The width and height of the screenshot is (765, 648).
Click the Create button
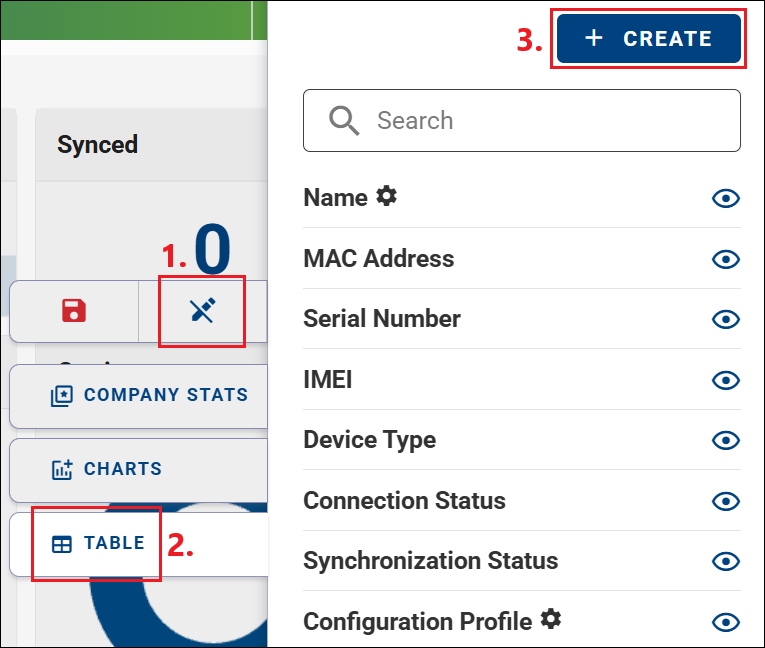648,39
